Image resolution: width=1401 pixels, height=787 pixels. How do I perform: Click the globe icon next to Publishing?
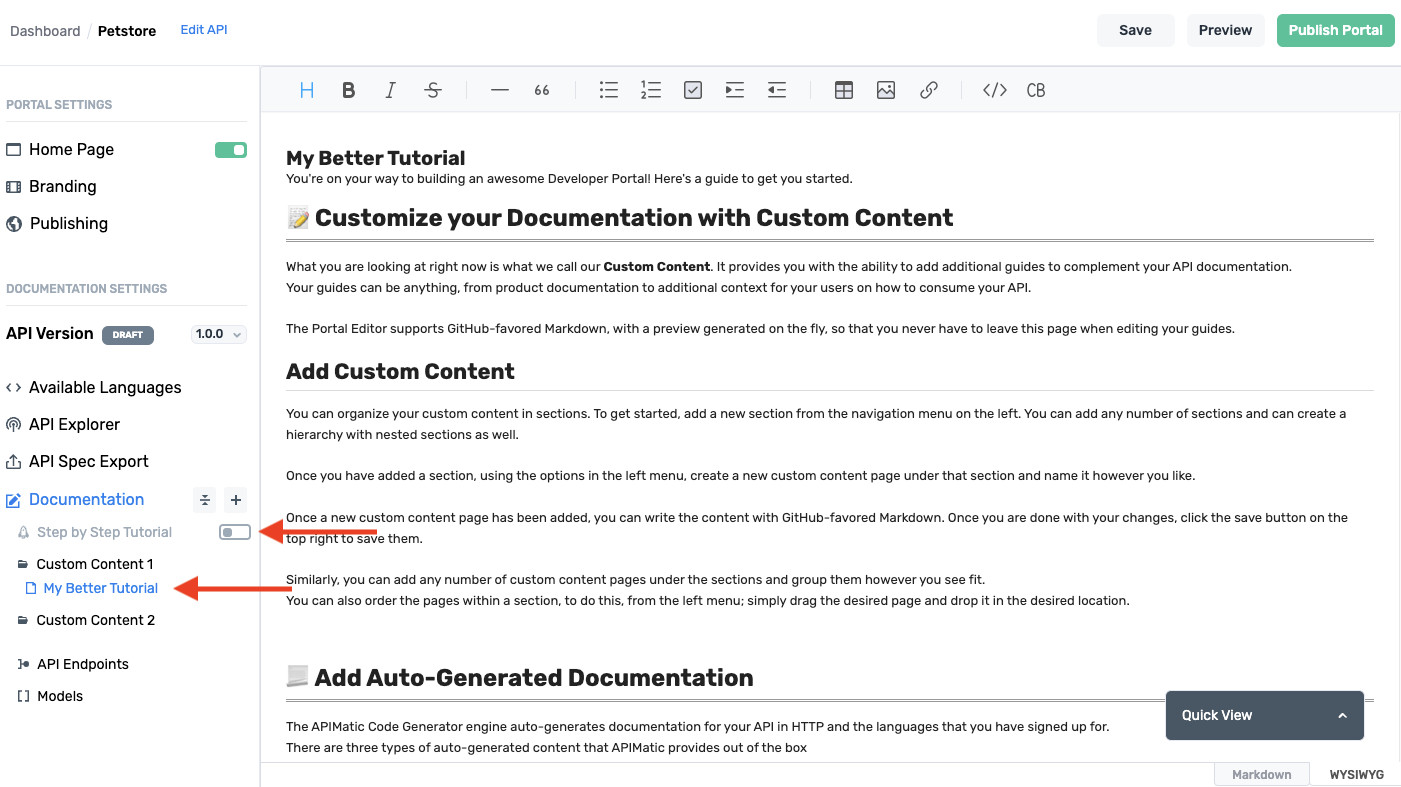click(x=14, y=223)
